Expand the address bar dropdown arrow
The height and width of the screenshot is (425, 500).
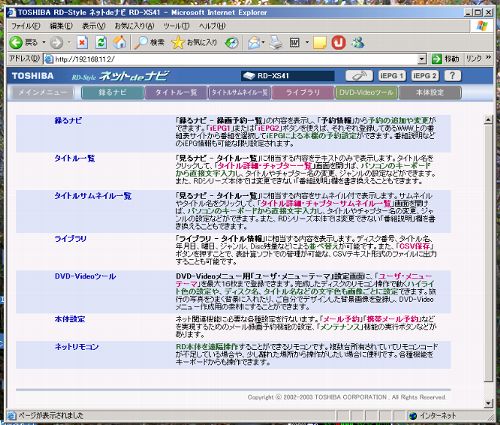pos(422,59)
